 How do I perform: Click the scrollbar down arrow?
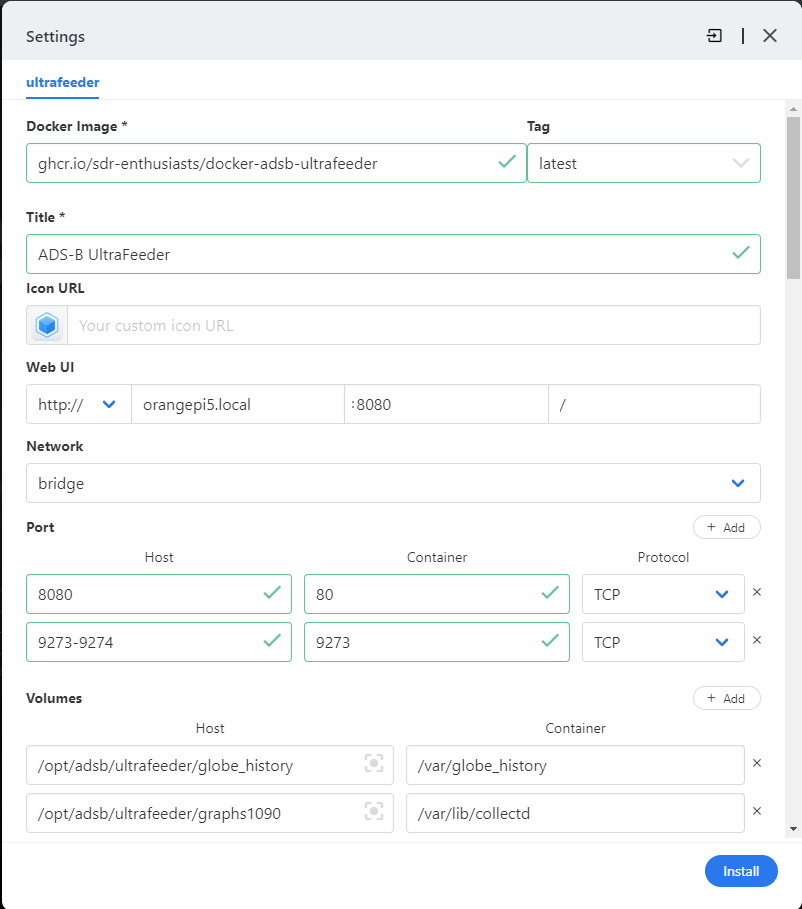[793, 829]
